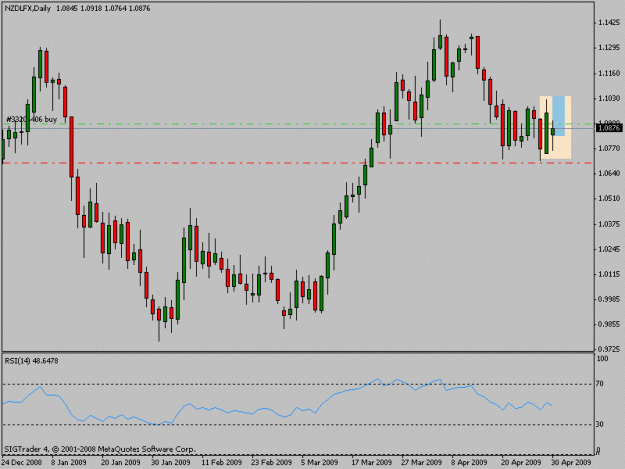Click the 1.0640 price scale value
The image size is (625, 469).
[609, 173]
